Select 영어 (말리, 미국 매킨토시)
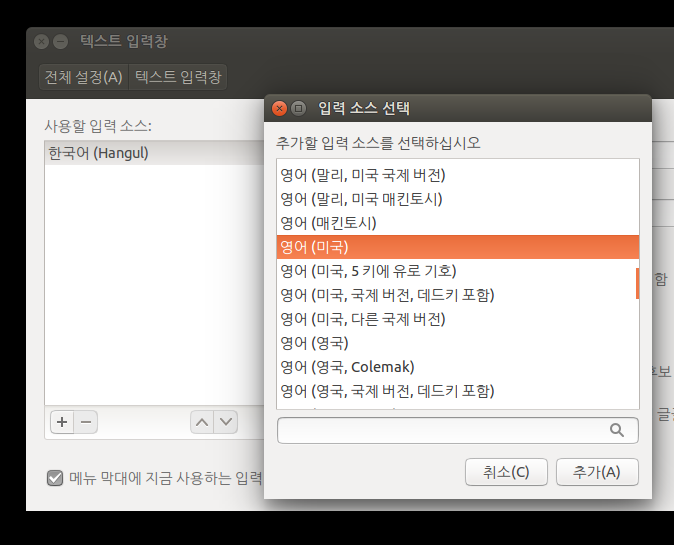The image size is (674, 545). [x=458, y=199]
